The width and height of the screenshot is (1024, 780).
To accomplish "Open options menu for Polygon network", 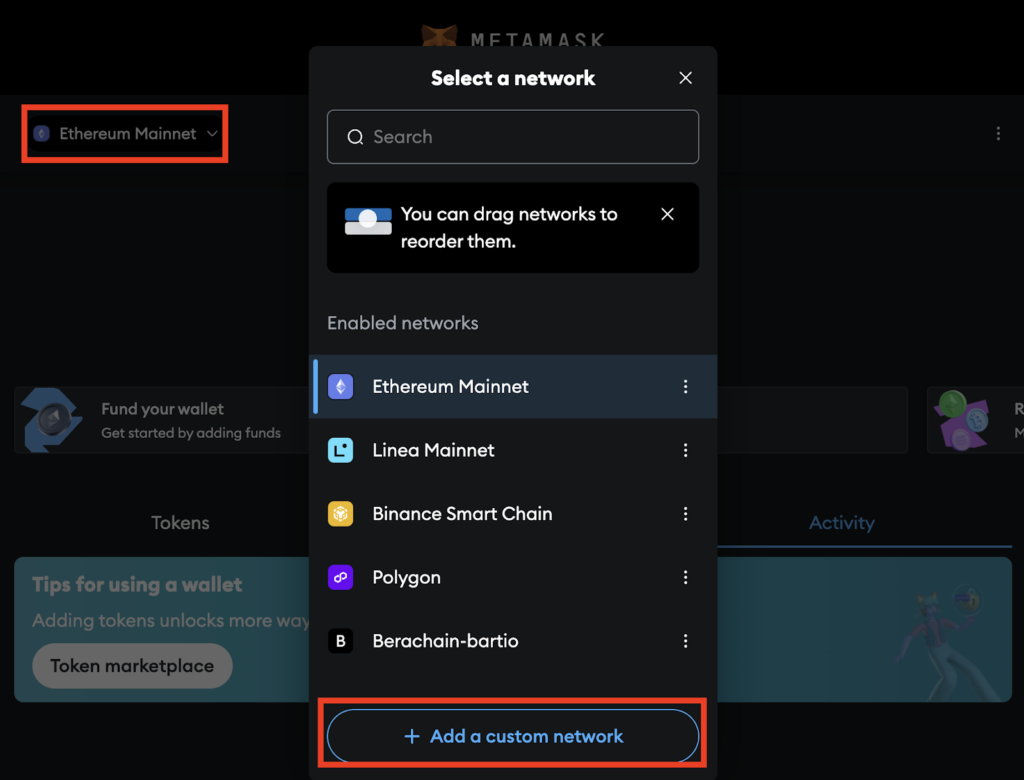I will (x=686, y=577).
